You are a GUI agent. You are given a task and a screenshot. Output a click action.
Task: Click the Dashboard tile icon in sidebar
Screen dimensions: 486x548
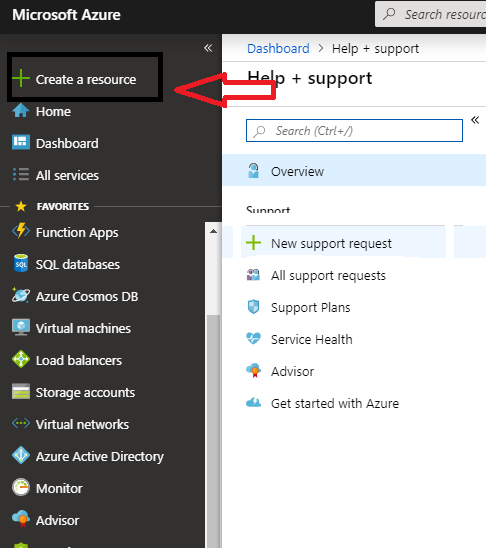(21, 143)
